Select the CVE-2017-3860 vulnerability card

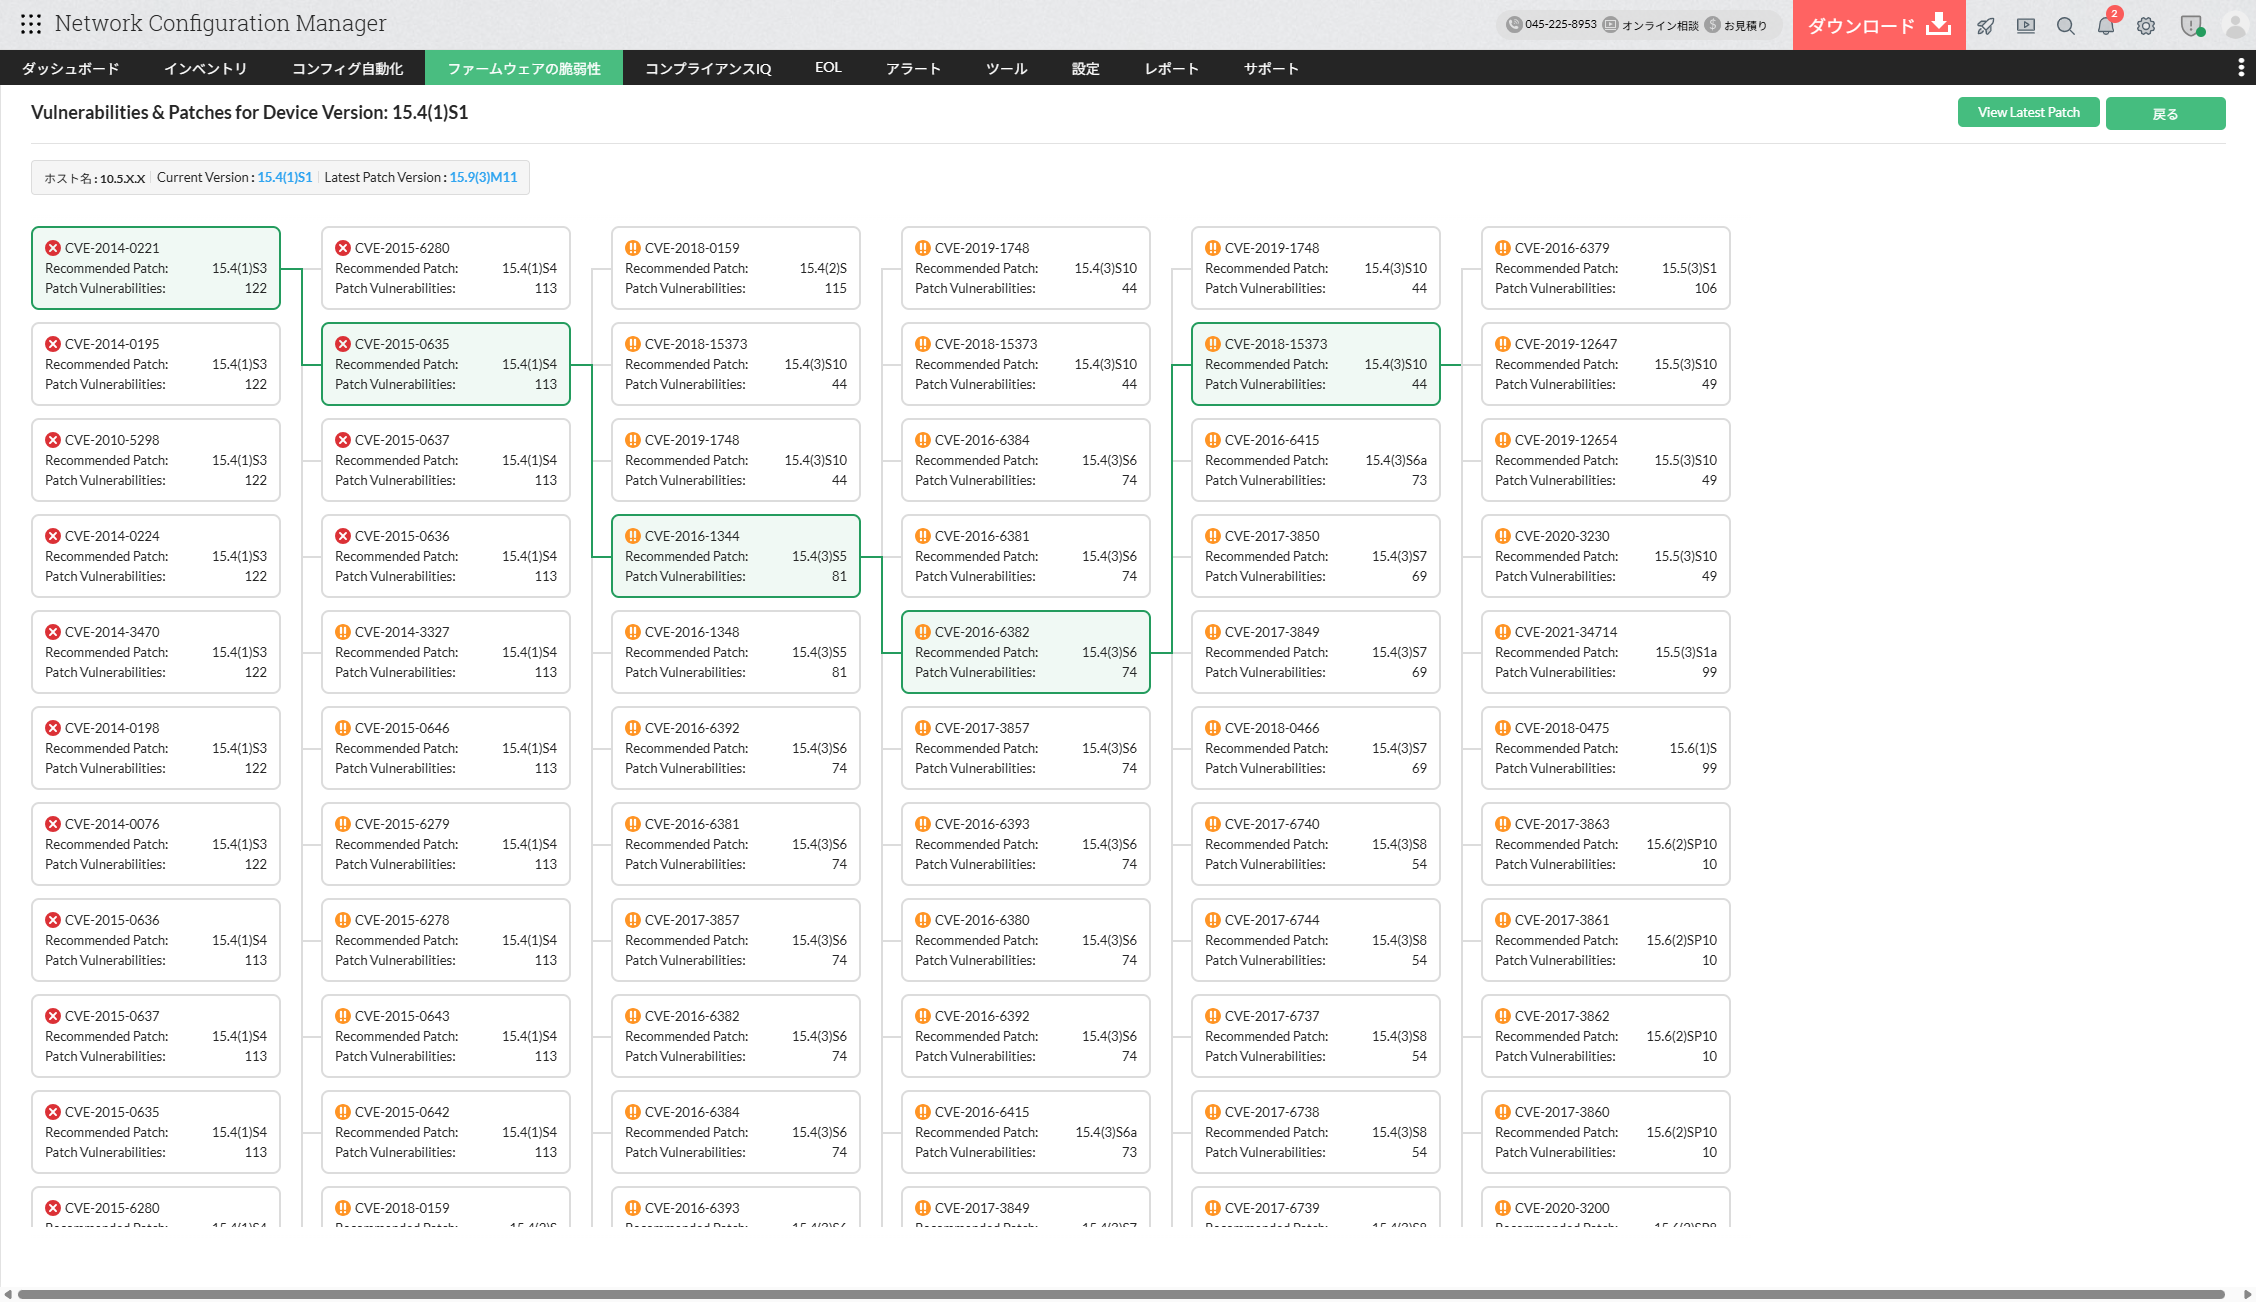pos(1606,1132)
